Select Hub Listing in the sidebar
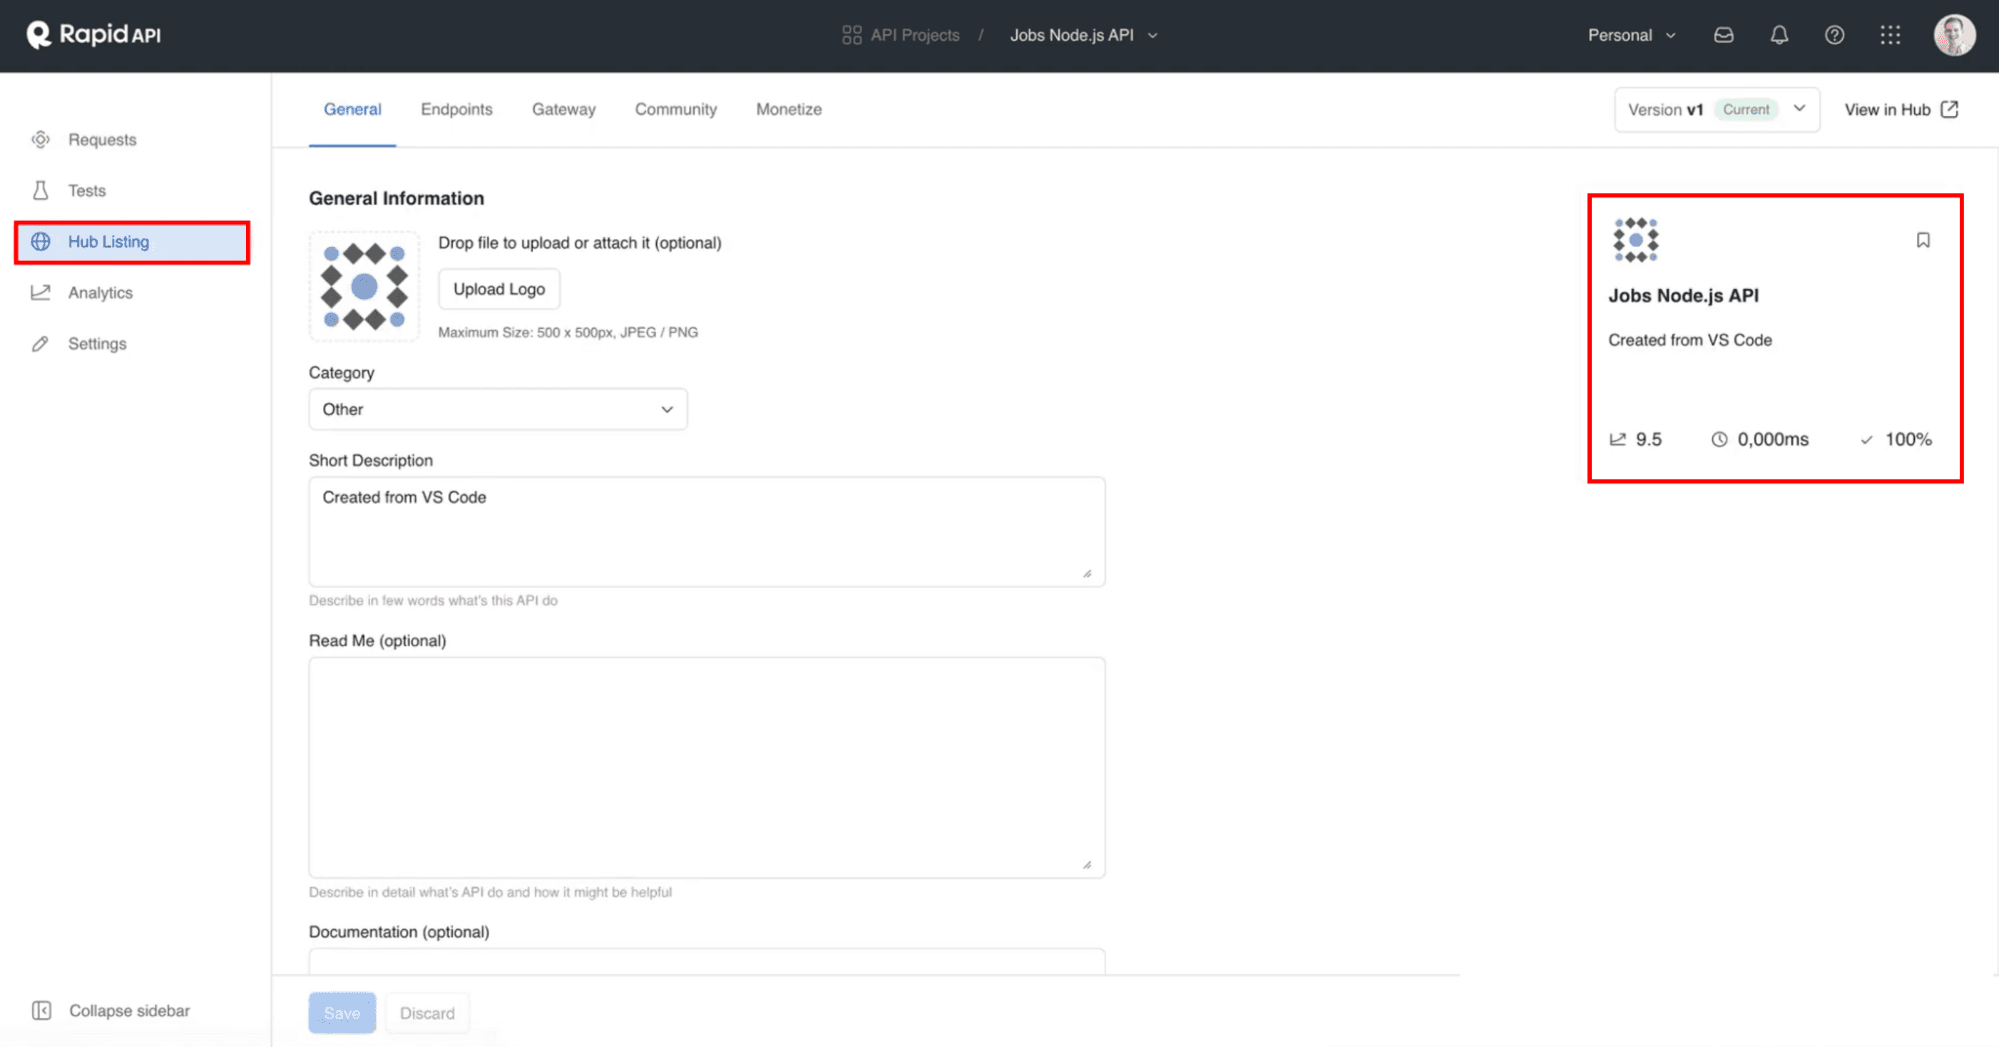This screenshot has height=1048, width=1999. (131, 242)
